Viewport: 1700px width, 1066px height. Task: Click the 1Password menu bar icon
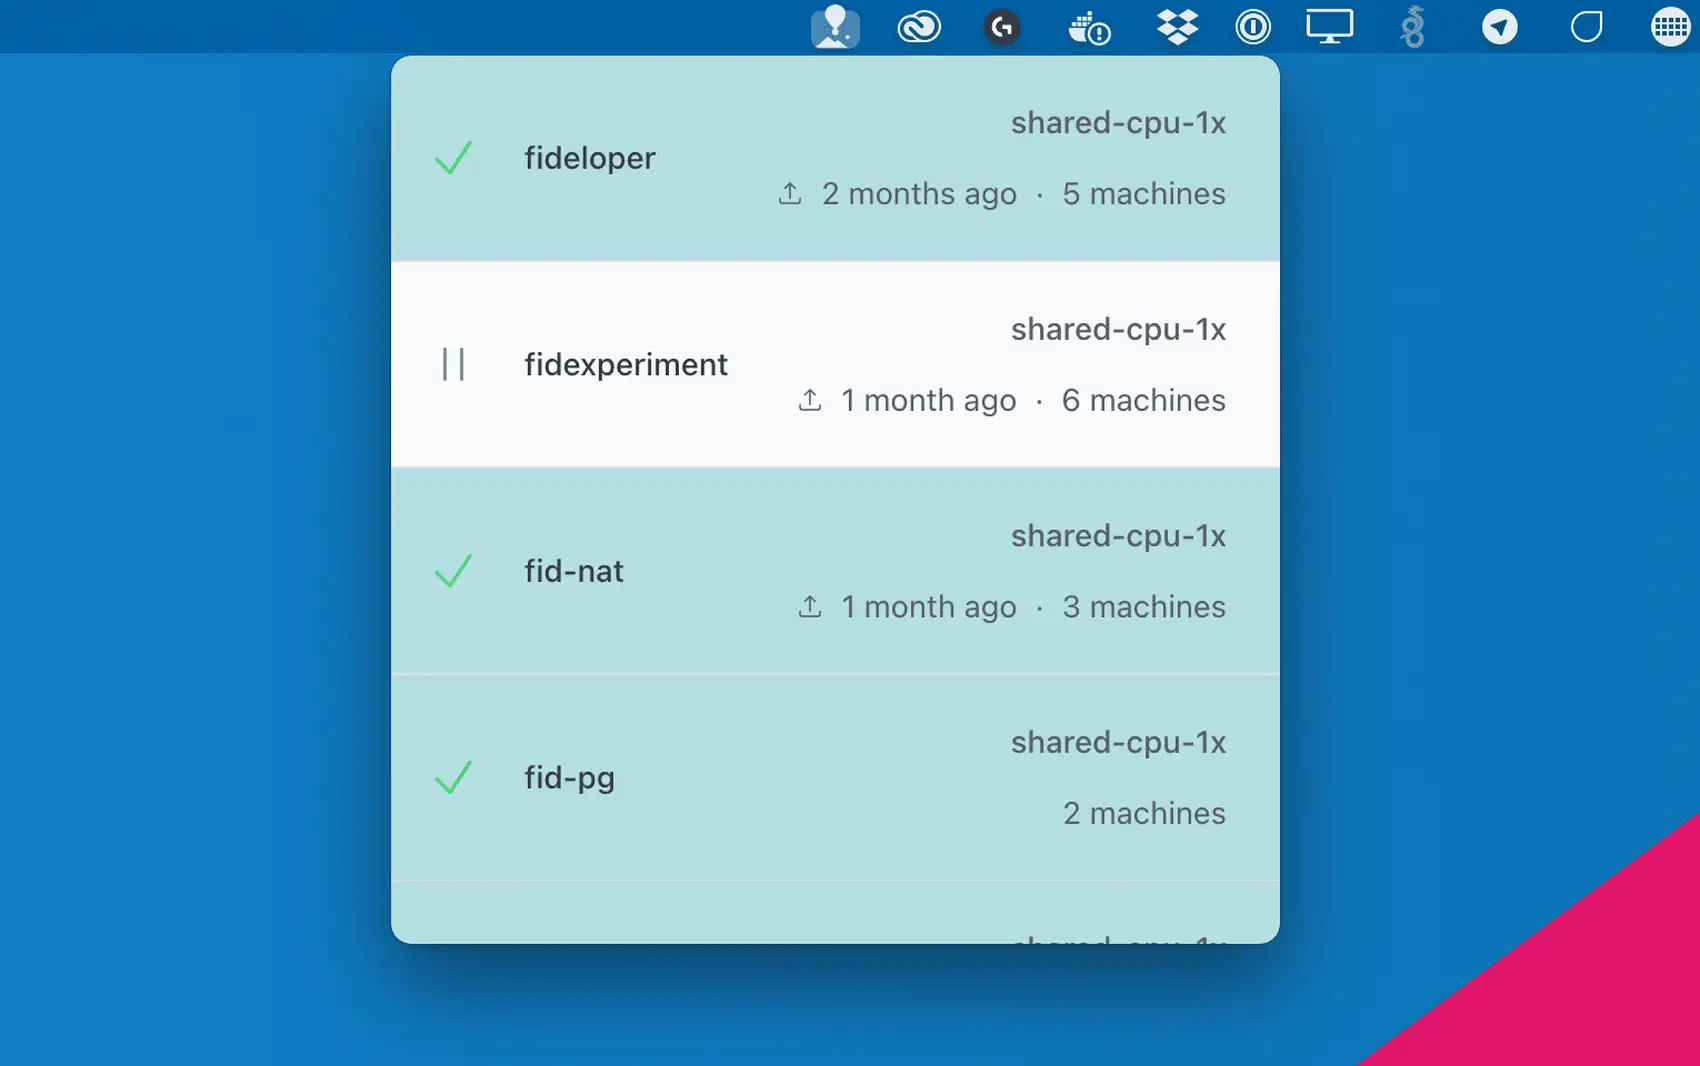[x=1253, y=27]
